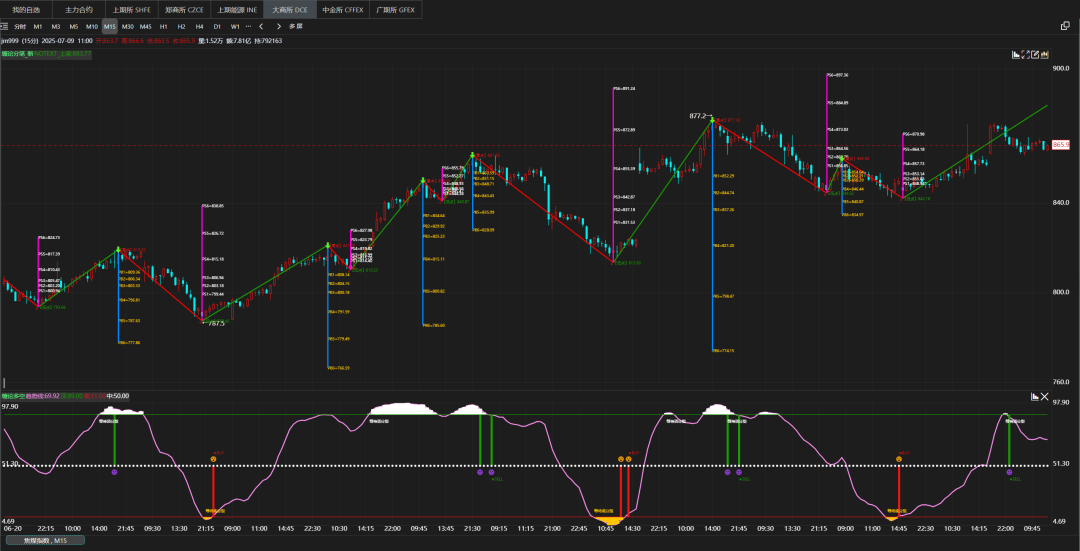Go to next period with right arrow
The width and height of the screenshot is (1080, 551).
coord(278,26)
